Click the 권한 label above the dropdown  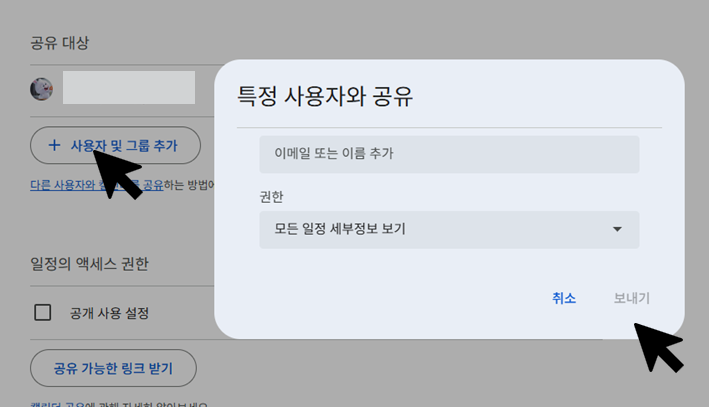271,197
